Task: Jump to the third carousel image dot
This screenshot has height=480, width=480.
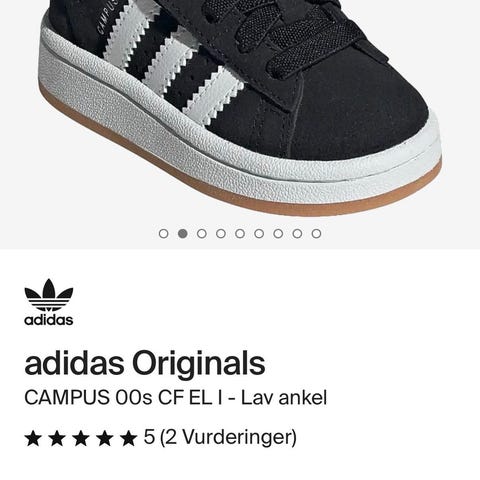Action: [202, 234]
